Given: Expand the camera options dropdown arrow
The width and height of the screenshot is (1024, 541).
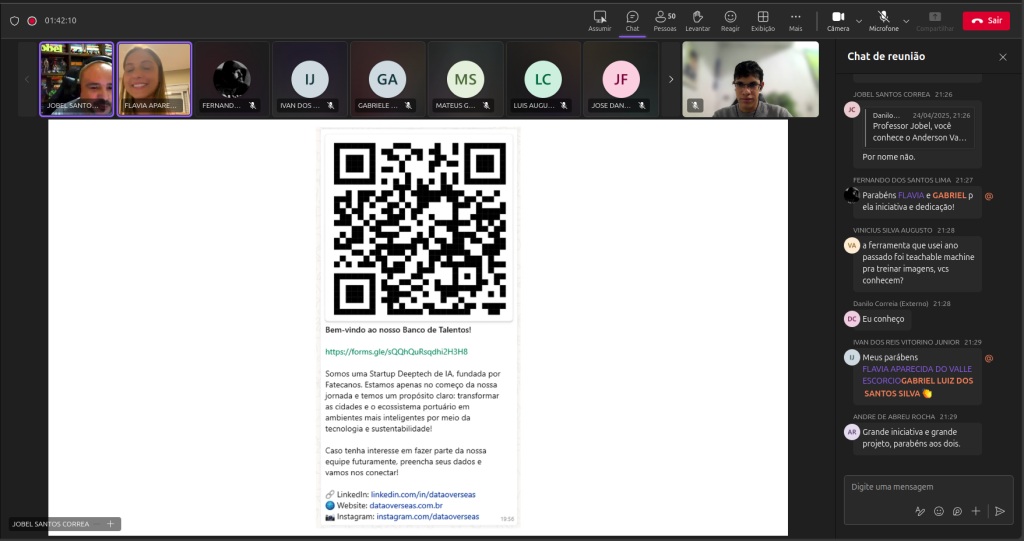Looking at the screenshot, I should tap(860, 20).
